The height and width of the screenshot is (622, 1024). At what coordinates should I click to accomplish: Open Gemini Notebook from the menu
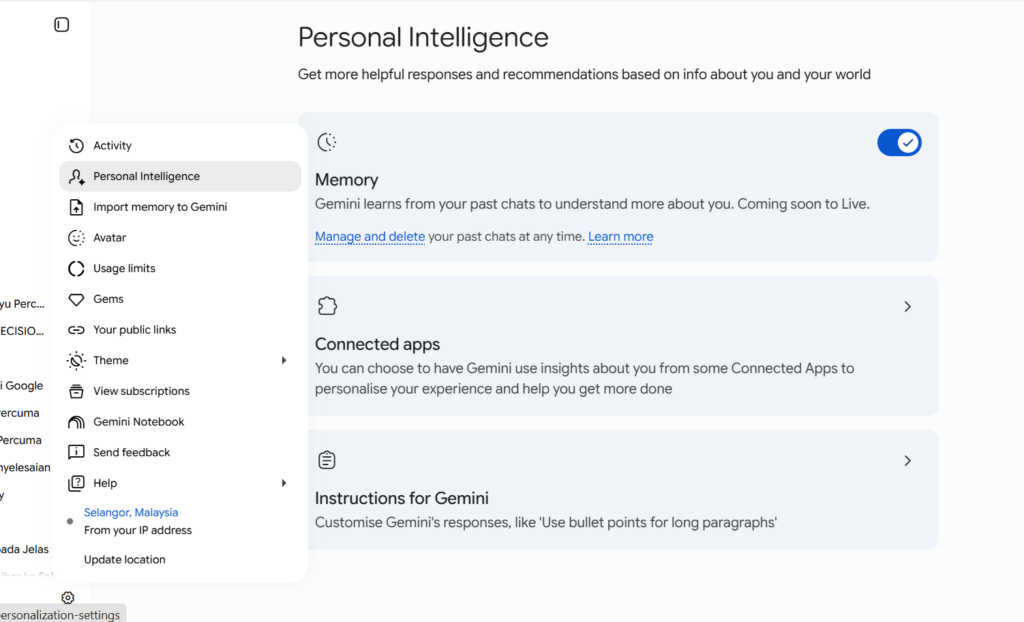[x=180, y=422]
